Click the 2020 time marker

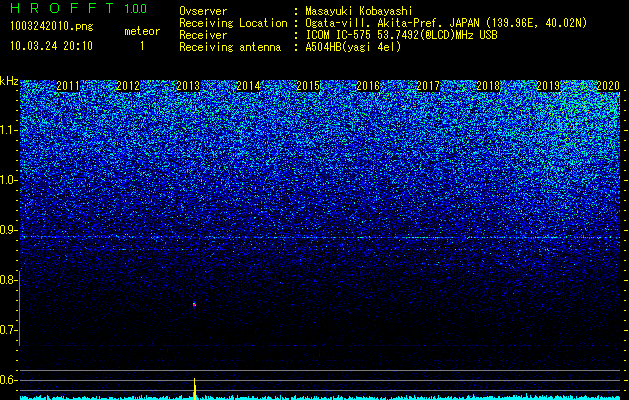click(608, 86)
